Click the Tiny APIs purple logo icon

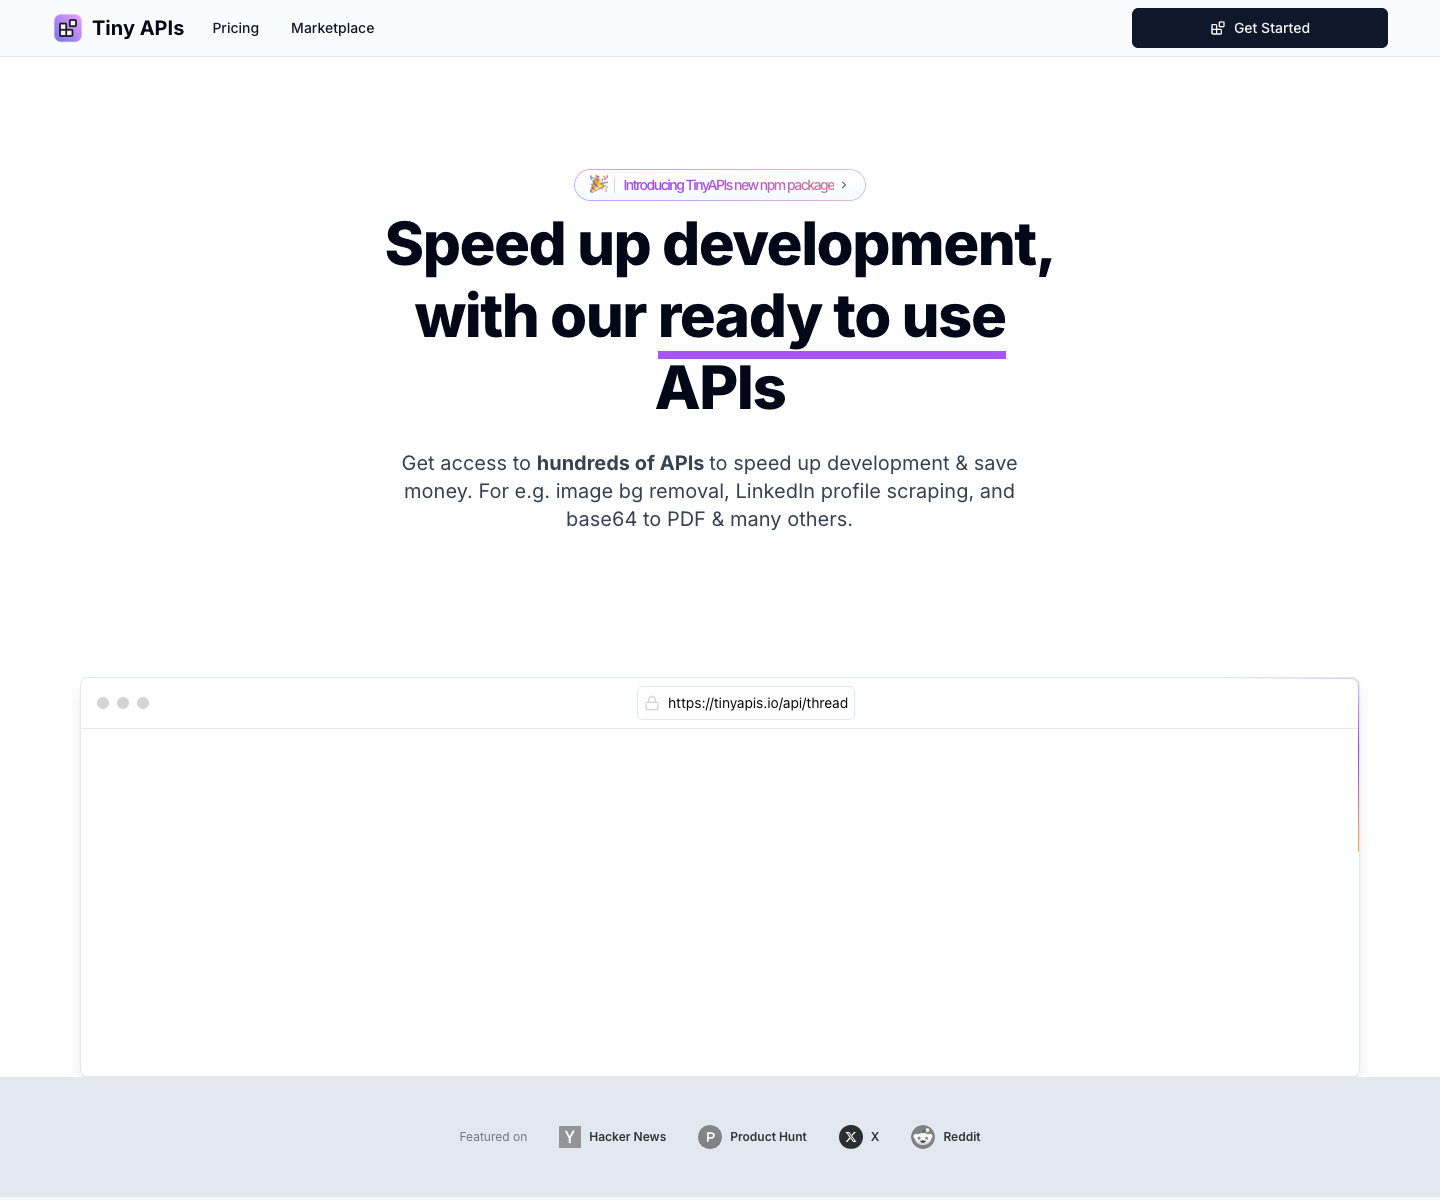pos(68,28)
